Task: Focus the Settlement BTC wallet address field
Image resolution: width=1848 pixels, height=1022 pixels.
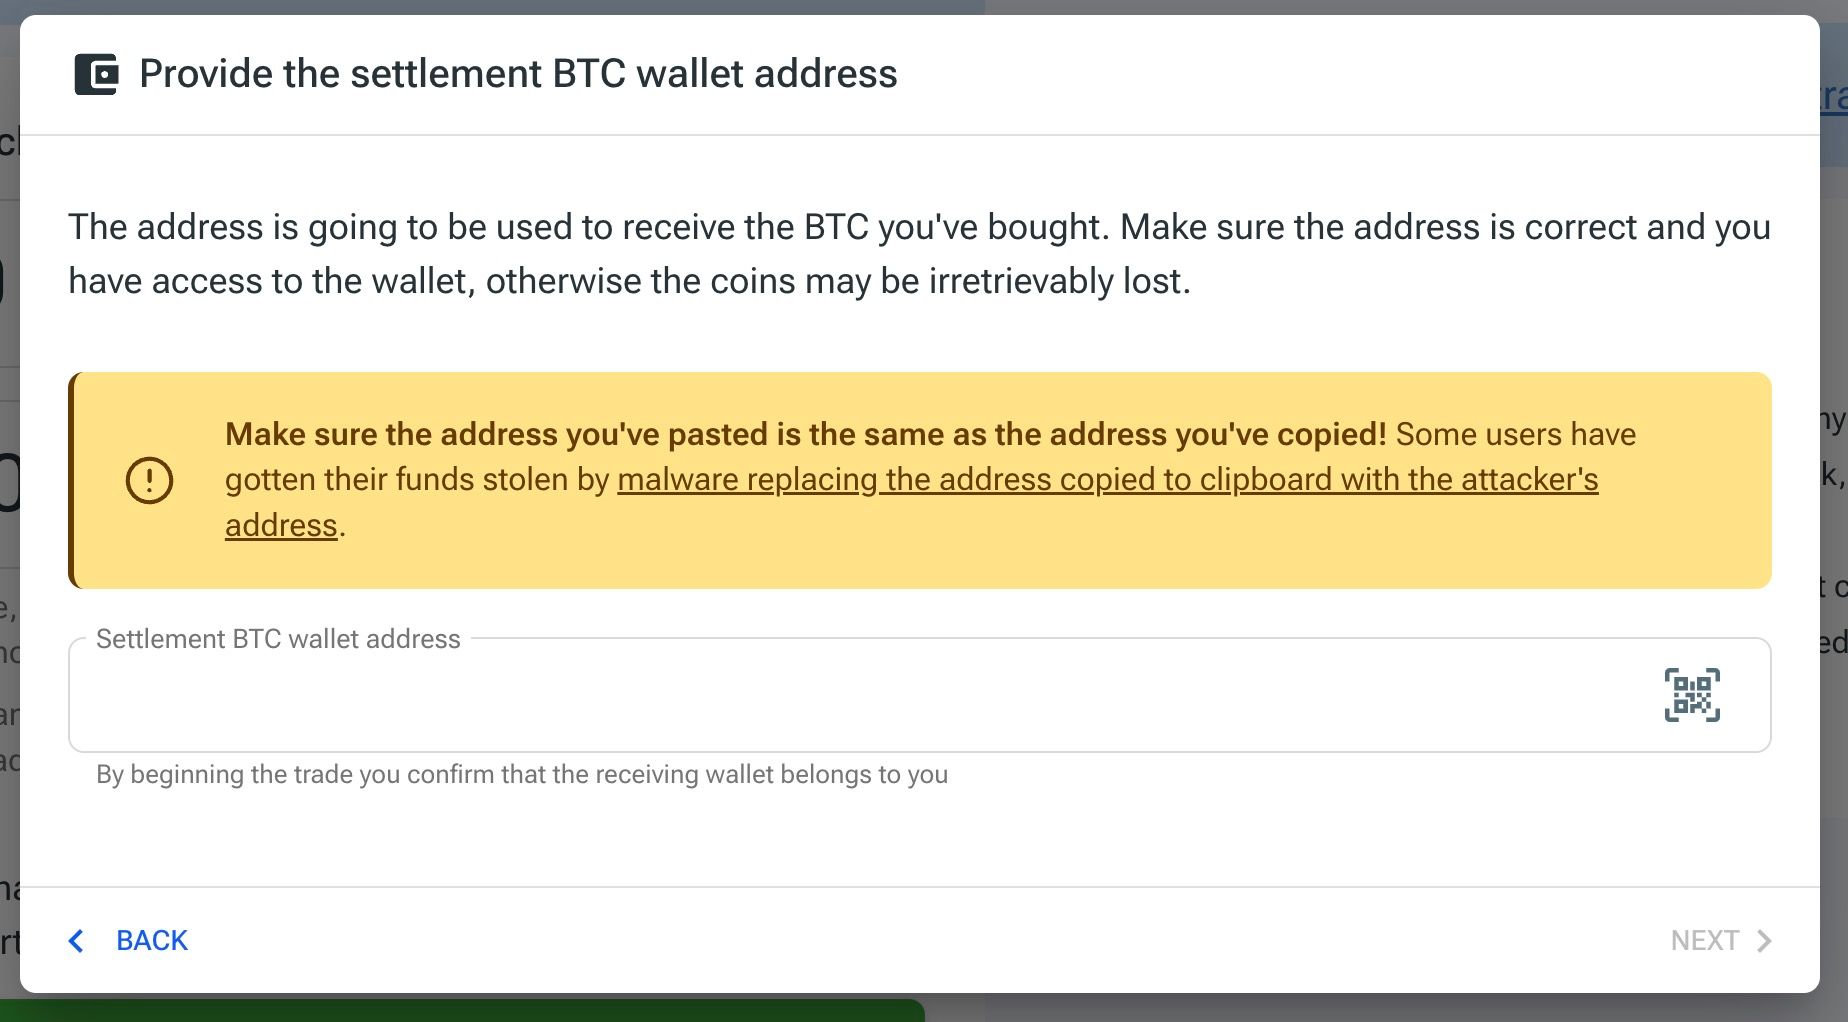Action: pyautogui.click(x=919, y=695)
